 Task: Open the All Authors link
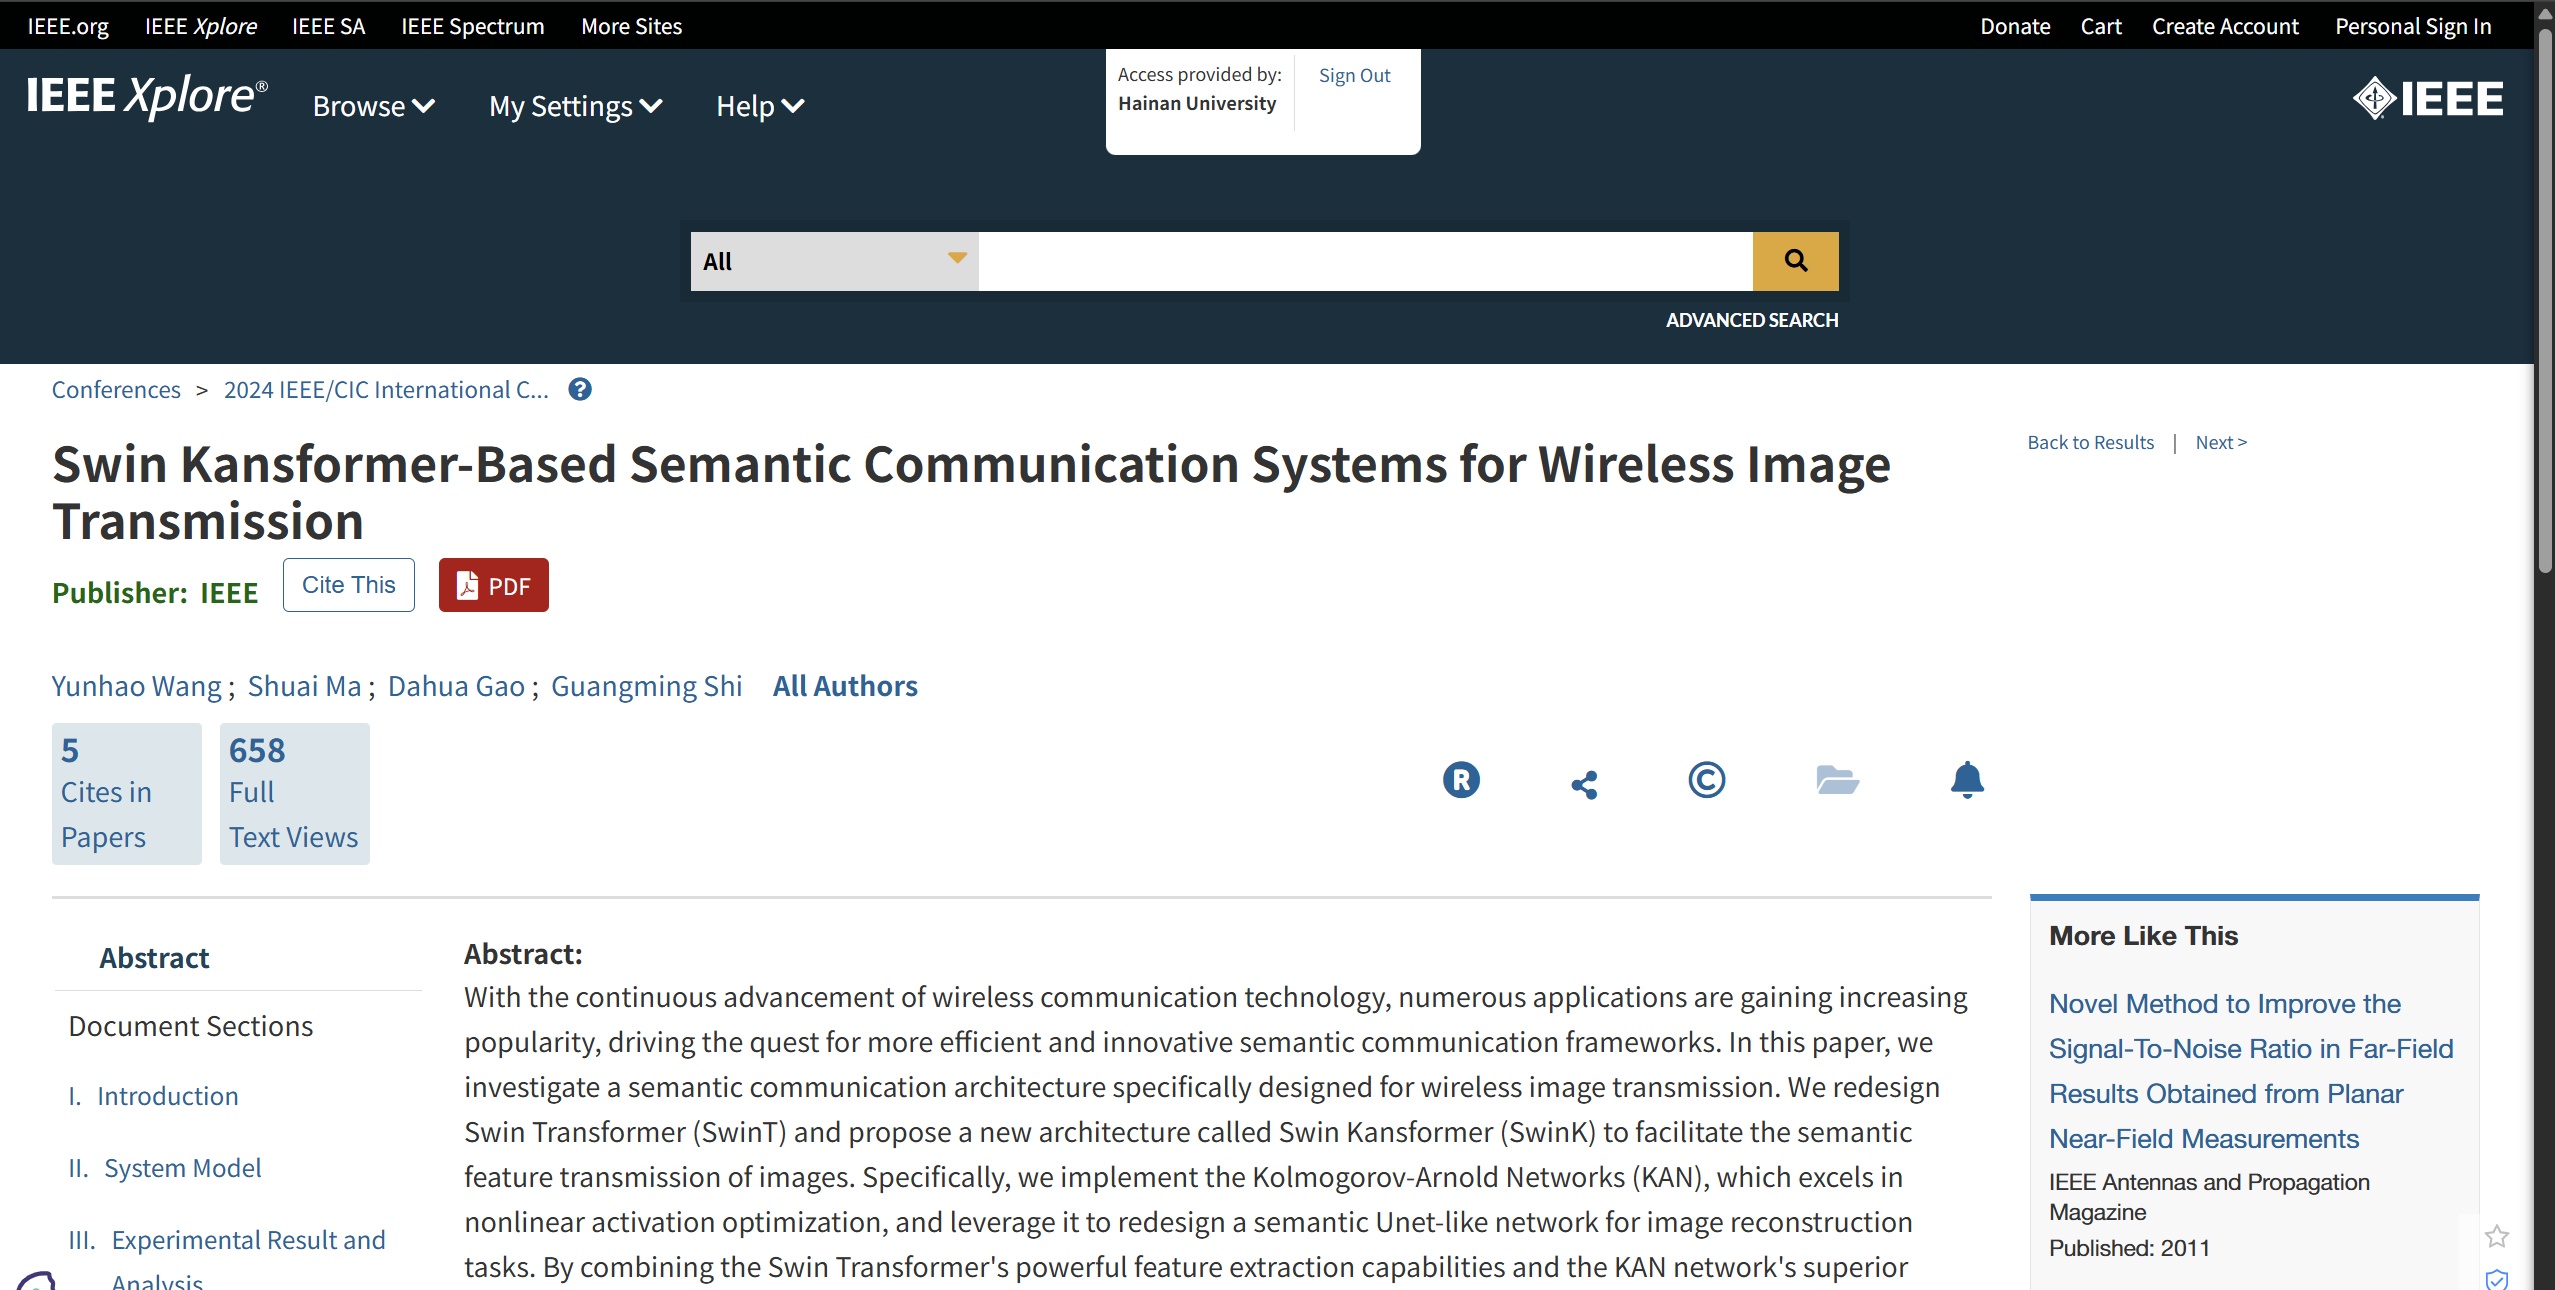pyautogui.click(x=844, y=686)
